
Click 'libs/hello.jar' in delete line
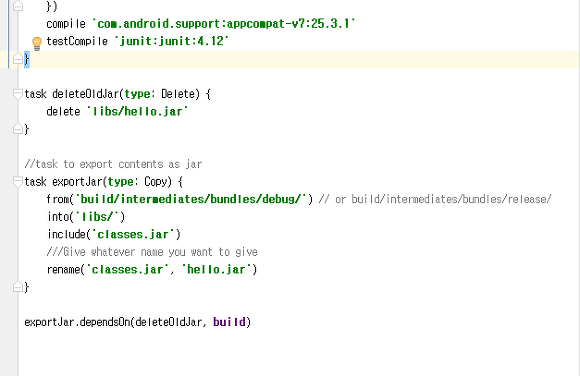pyautogui.click(x=138, y=111)
